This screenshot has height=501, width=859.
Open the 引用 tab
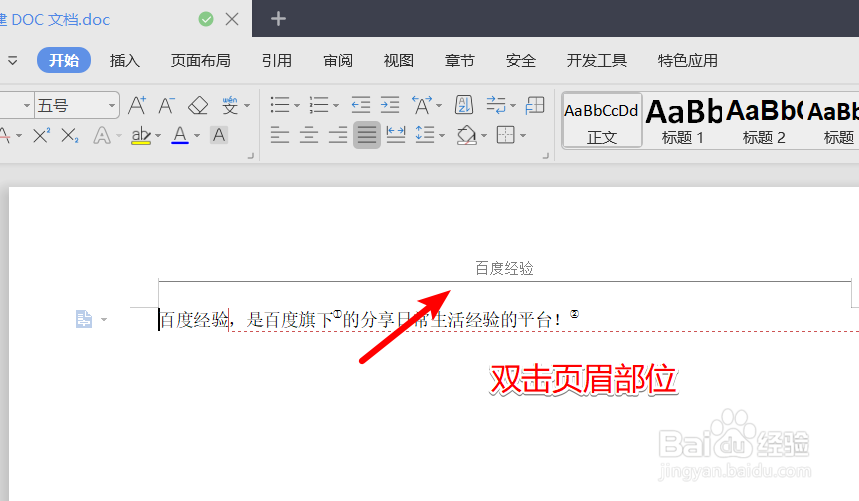coord(277,60)
